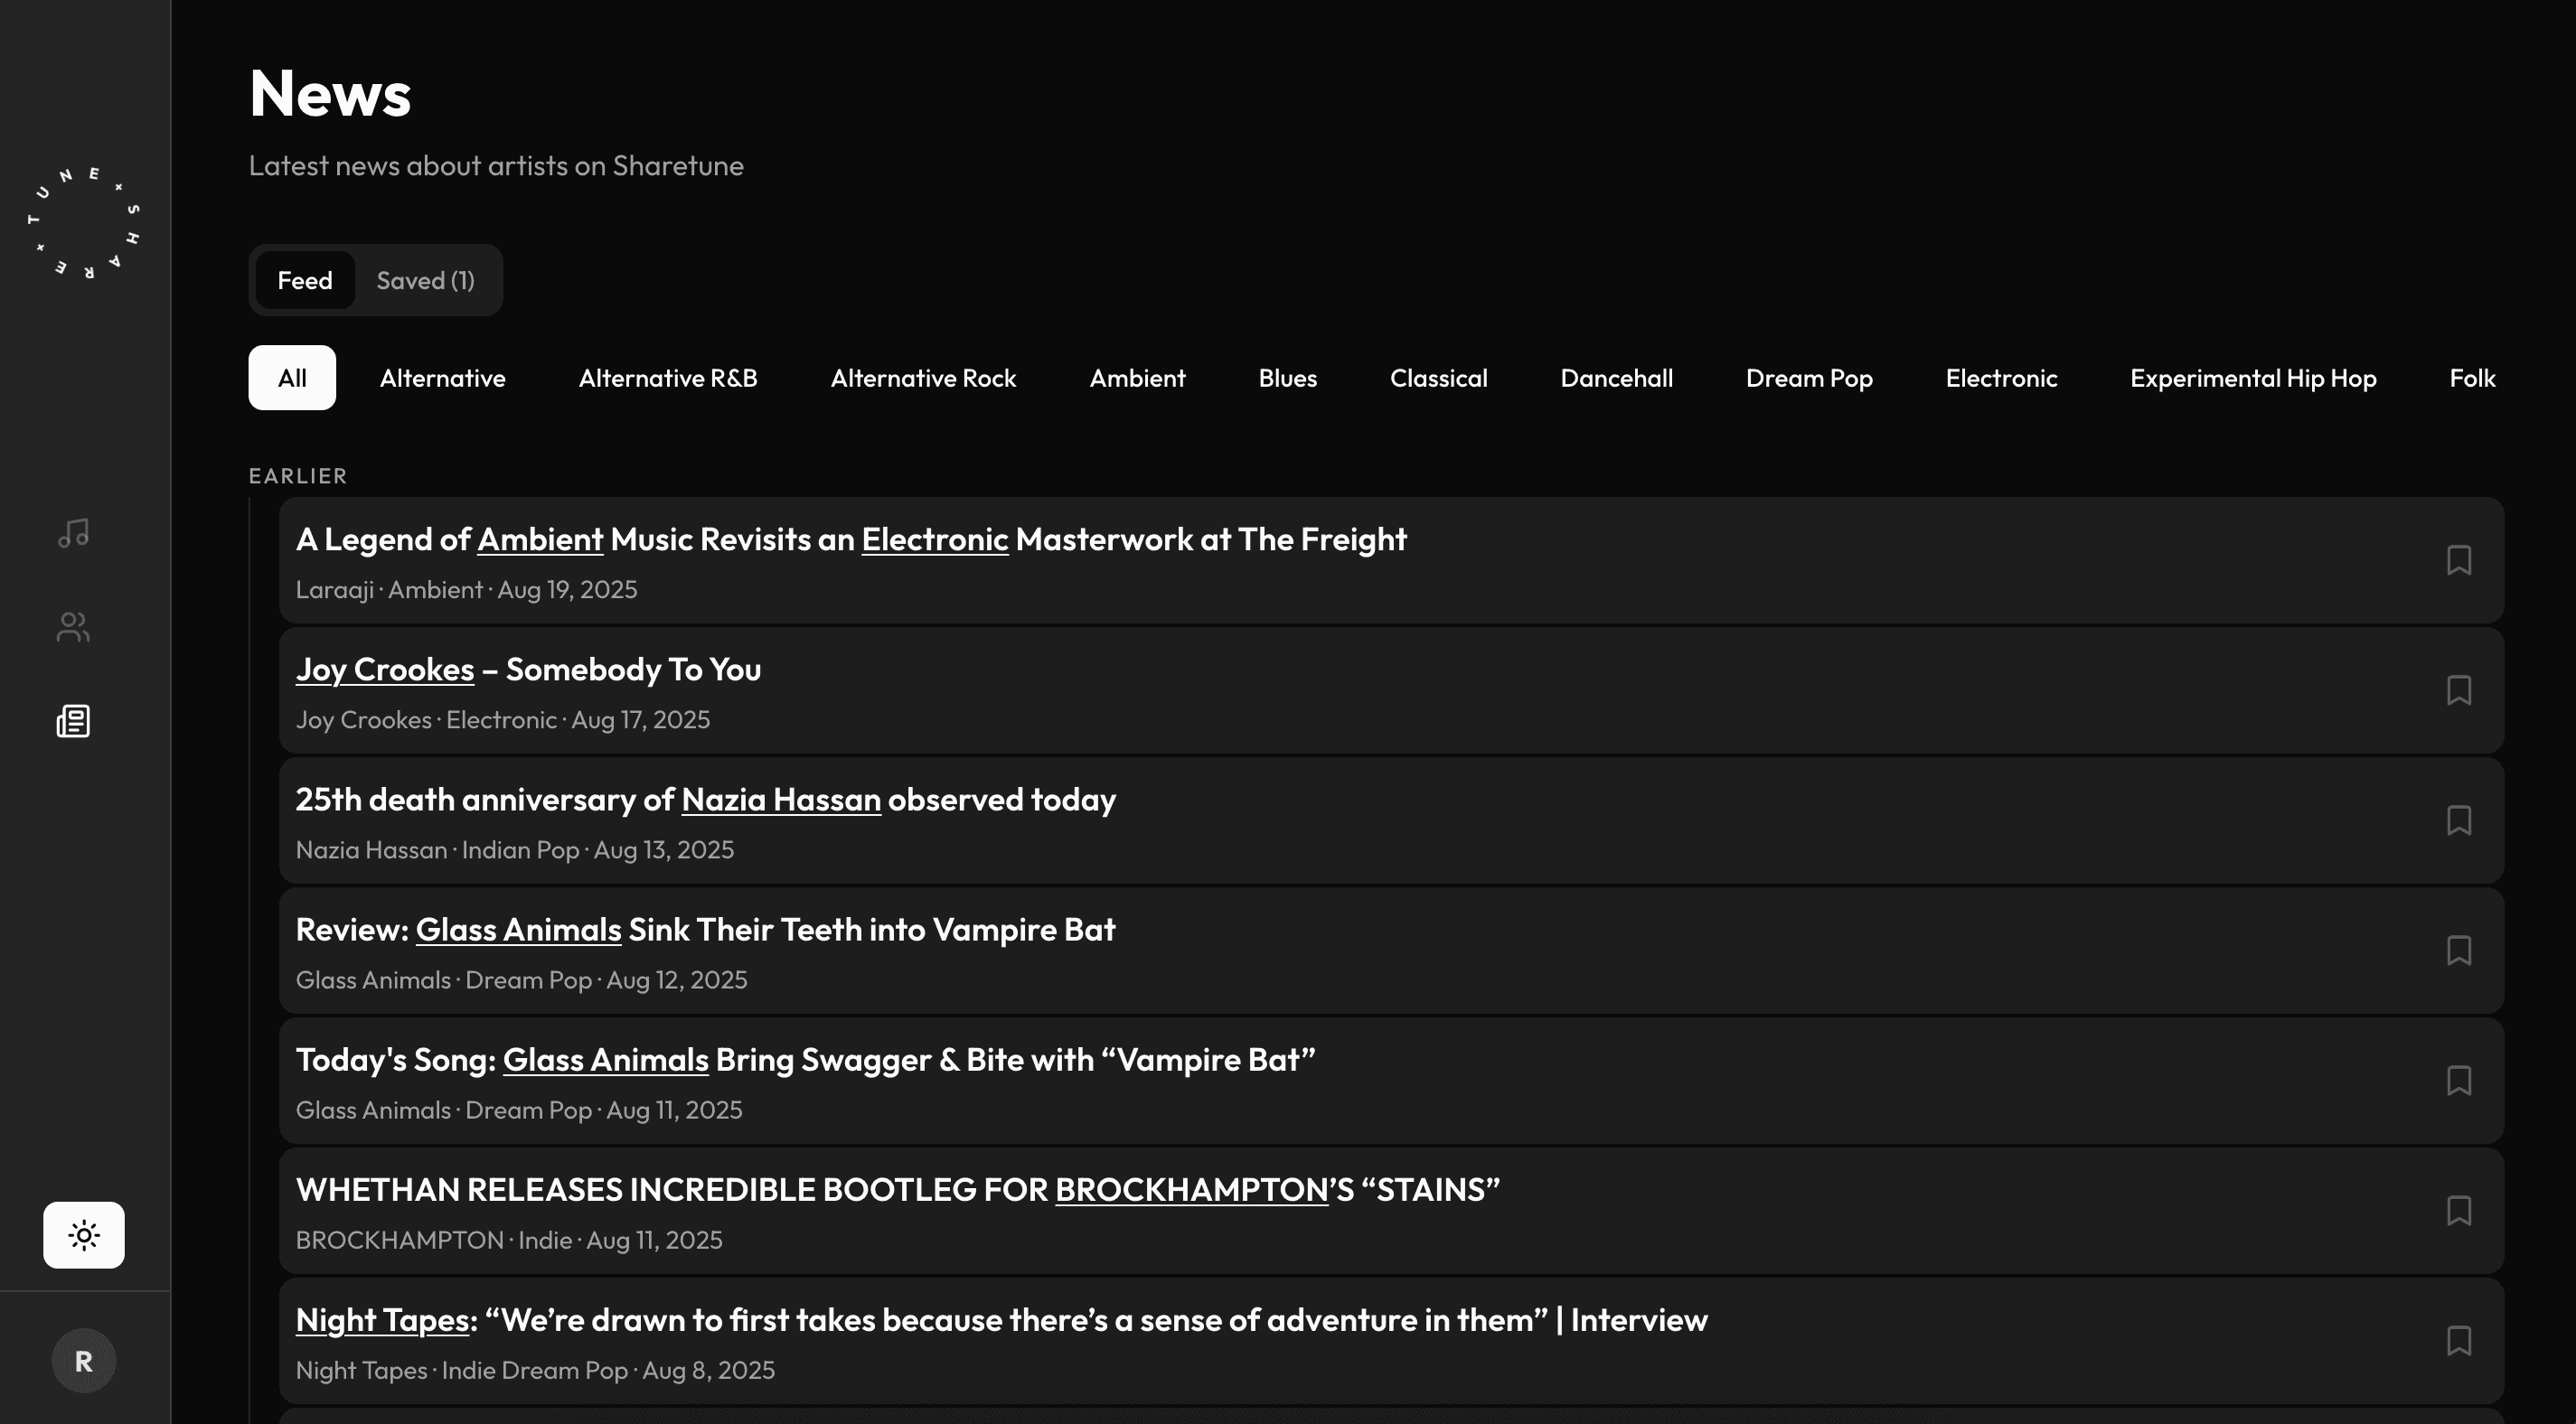Image resolution: width=2576 pixels, height=1424 pixels.
Task: Filter by Alternative R&B genre
Action: click(x=668, y=378)
